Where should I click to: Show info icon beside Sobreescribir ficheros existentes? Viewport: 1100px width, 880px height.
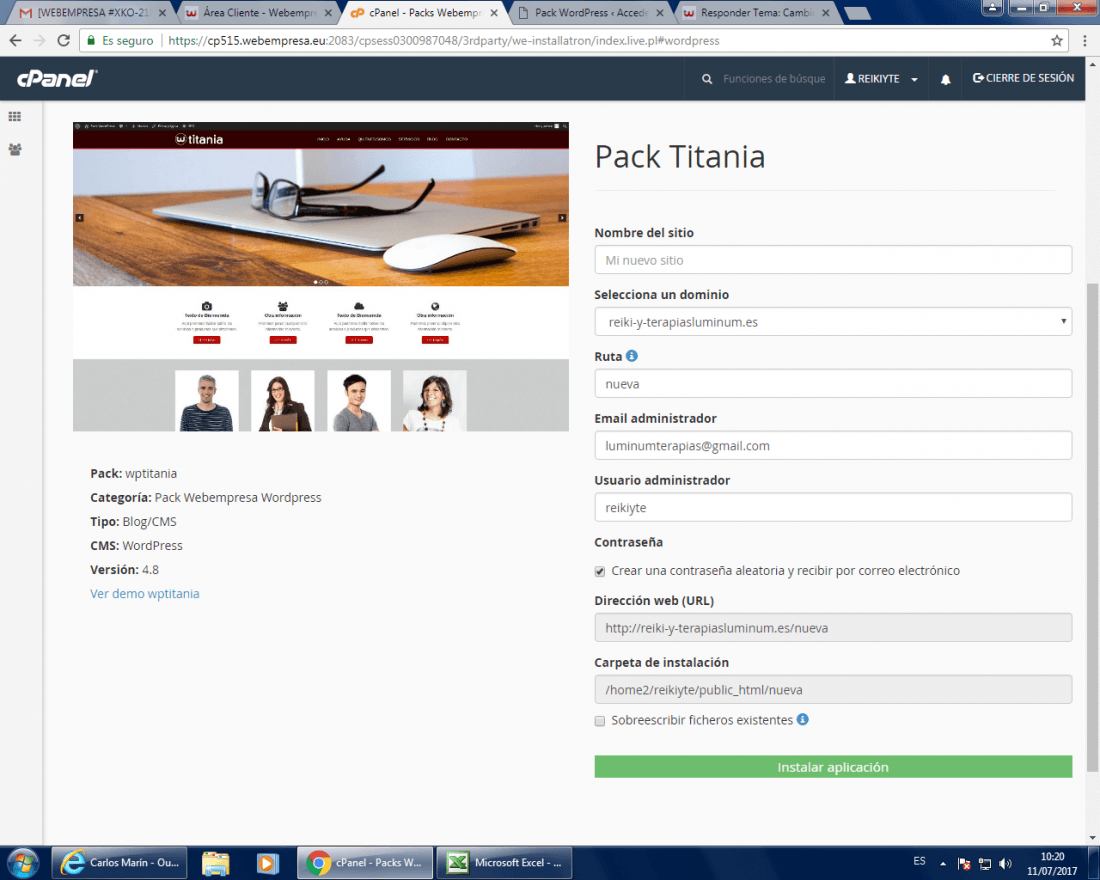[803, 719]
